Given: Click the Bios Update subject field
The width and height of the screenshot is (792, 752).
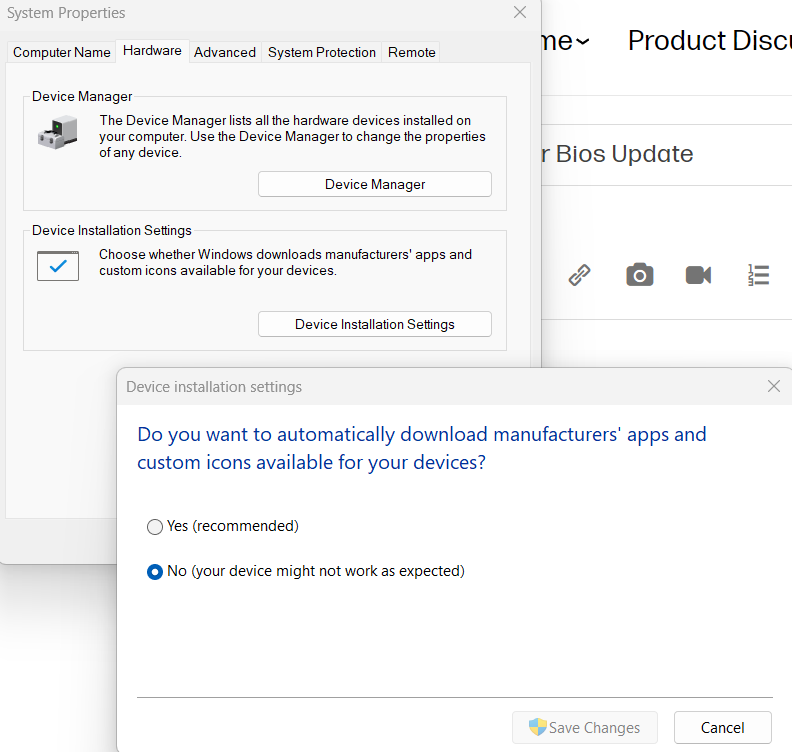Looking at the screenshot, I should click(667, 155).
